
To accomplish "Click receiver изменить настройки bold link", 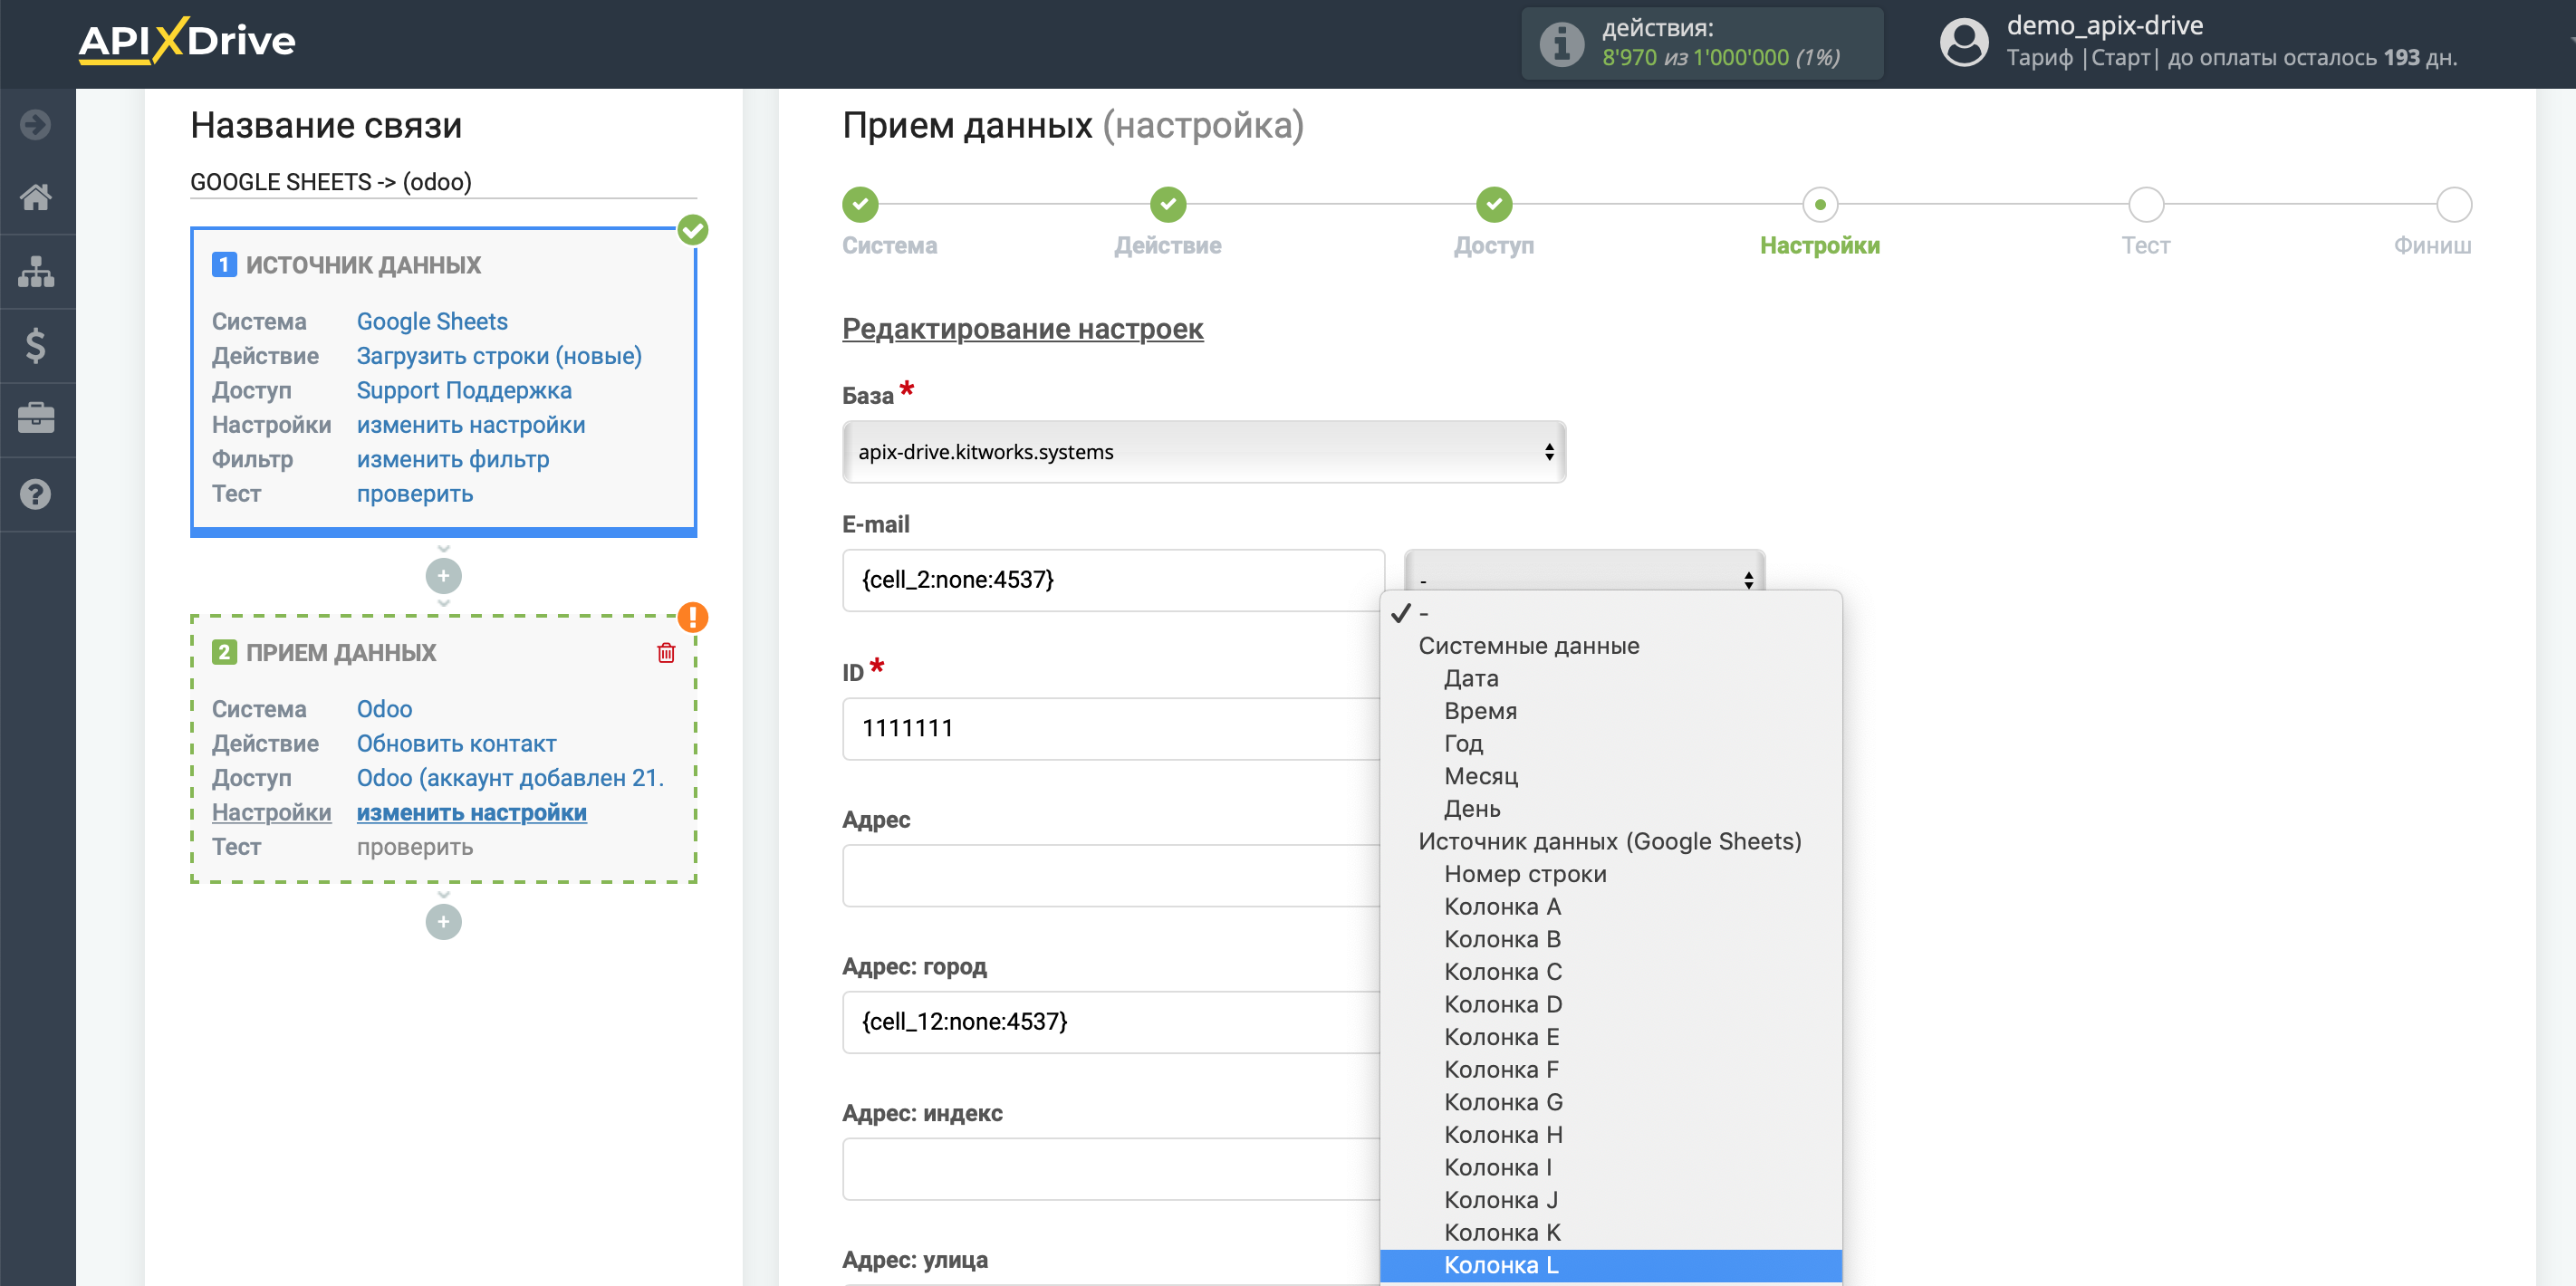I will pyautogui.click(x=471, y=812).
